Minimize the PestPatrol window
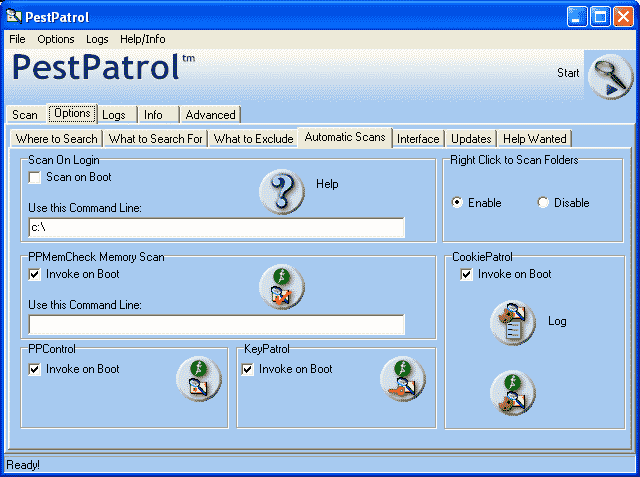Screen dimensions: 640x477 pyautogui.click(x=577, y=17)
